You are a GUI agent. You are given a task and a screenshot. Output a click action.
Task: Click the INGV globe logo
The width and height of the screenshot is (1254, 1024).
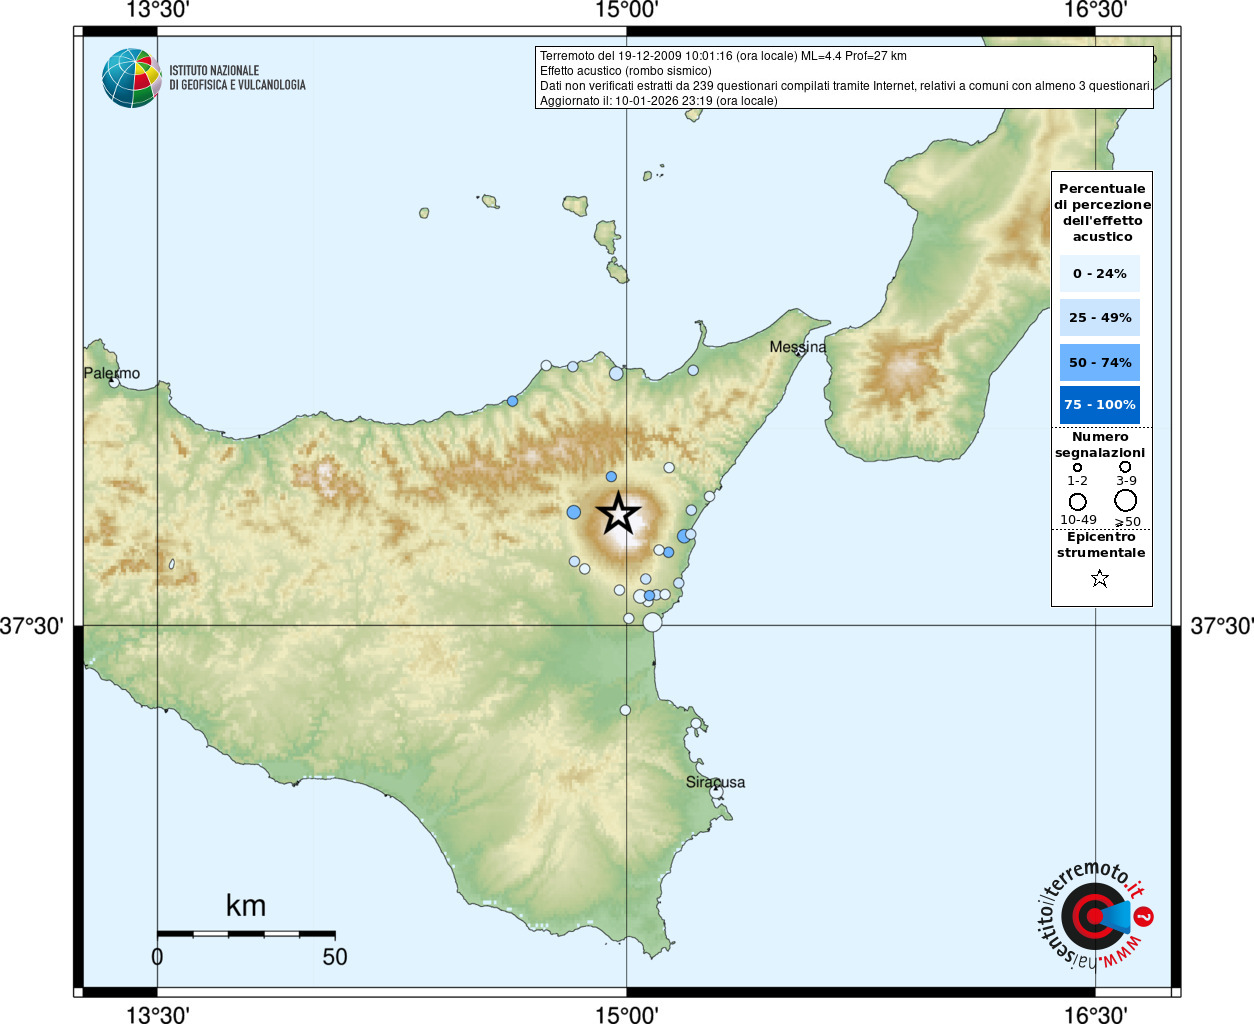(132, 78)
